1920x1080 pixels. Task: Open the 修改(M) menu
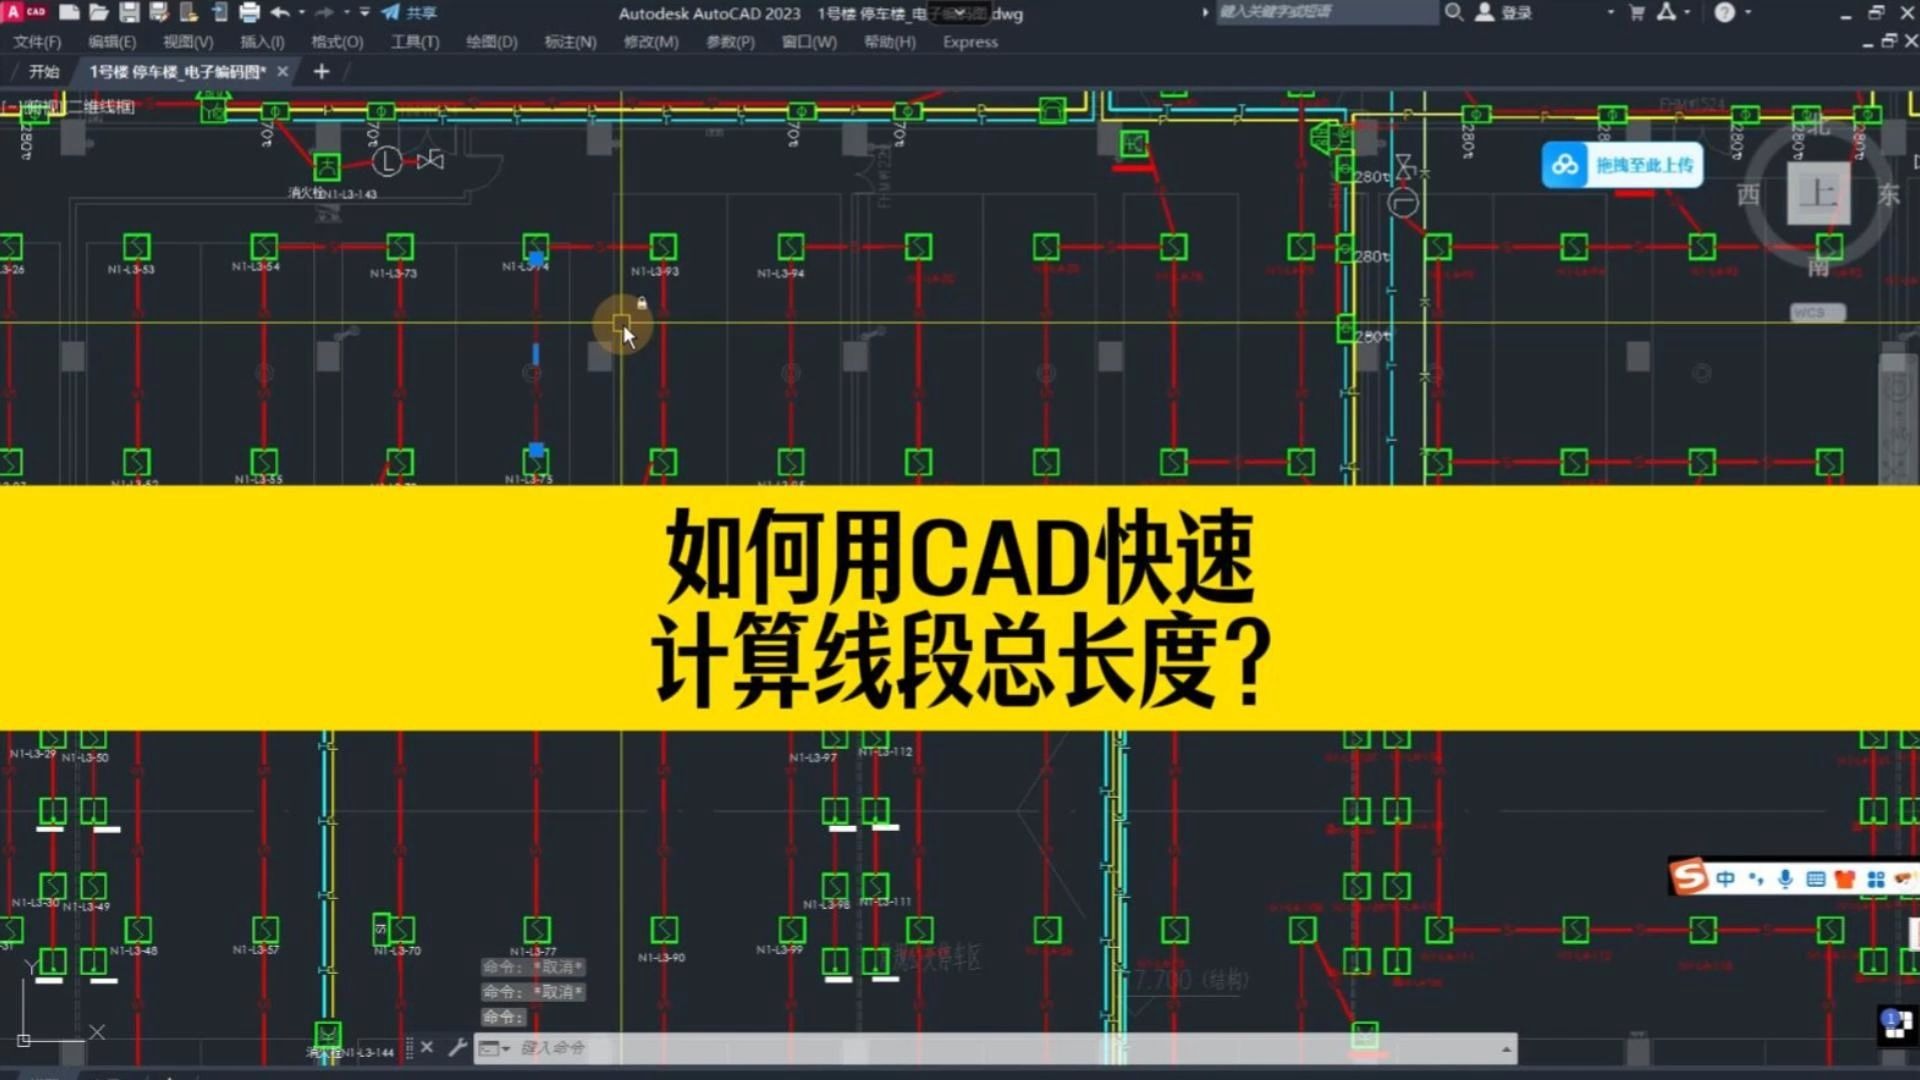650,42
